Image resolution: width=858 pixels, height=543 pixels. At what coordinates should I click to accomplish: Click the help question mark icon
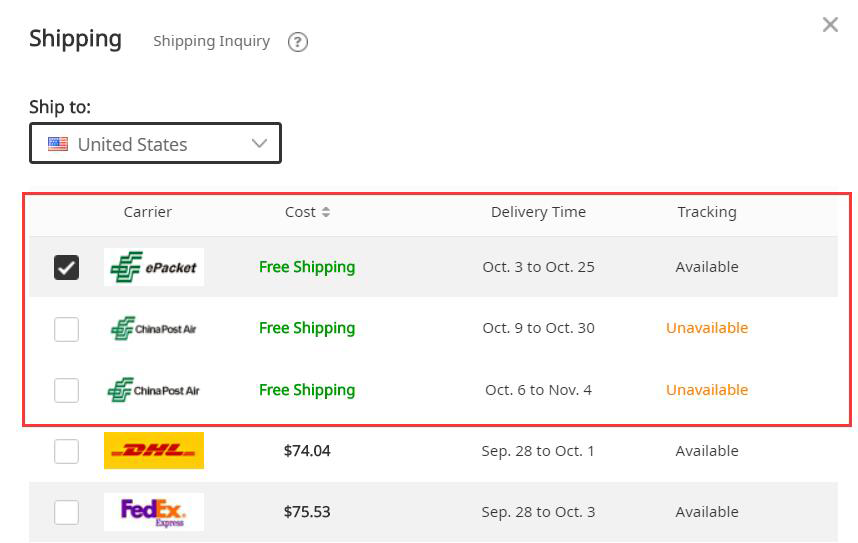297,42
